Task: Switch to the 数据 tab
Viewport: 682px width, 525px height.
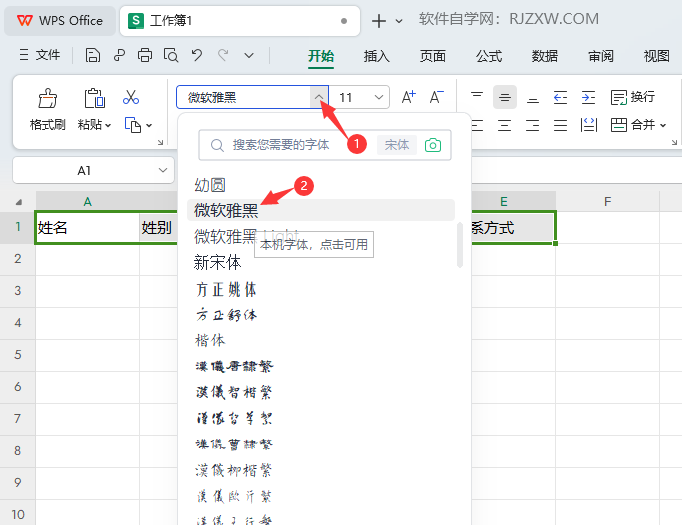Action: click(545, 56)
